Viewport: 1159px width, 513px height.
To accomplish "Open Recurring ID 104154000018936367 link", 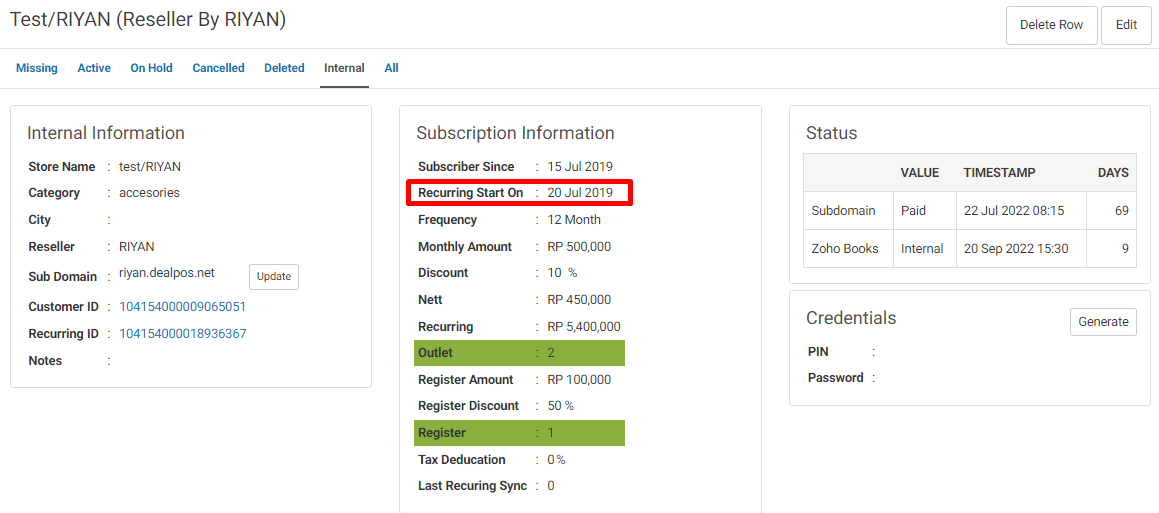I will coord(183,333).
